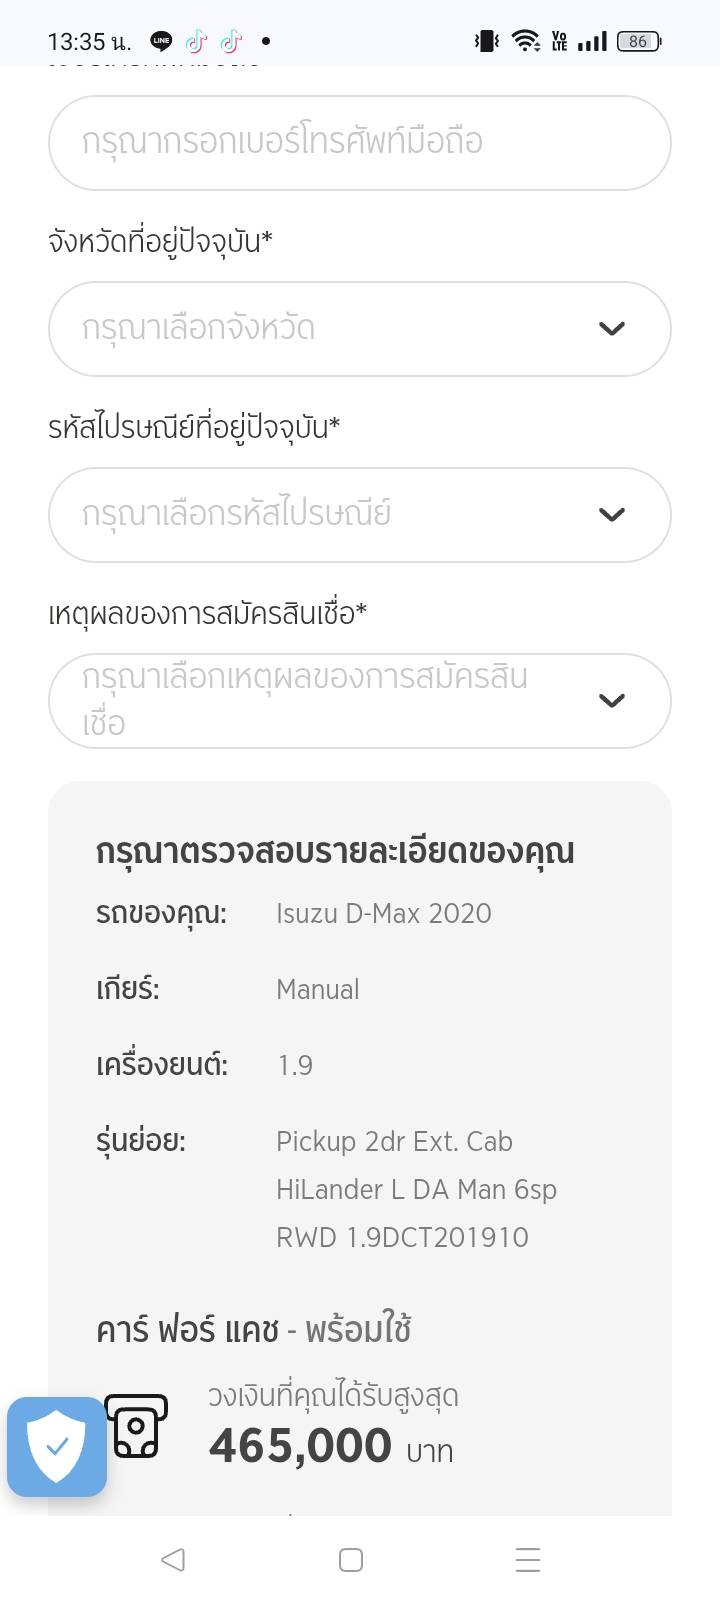Focus the mobile phone number input field
The height and width of the screenshot is (1604, 720).
tap(359, 143)
